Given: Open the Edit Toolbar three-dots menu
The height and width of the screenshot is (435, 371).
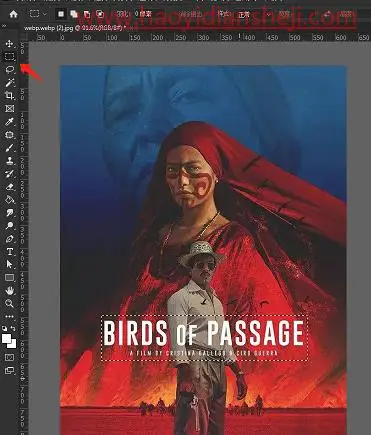Looking at the screenshot, I should coord(9,316).
